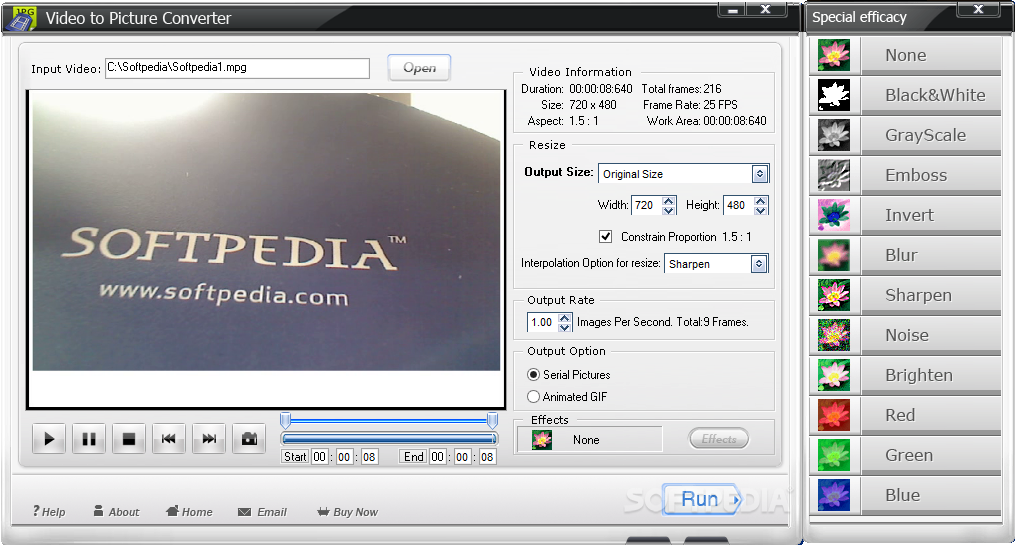The width and height of the screenshot is (1015, 545).
Task: Click the Email link
Action: point(262,512)
